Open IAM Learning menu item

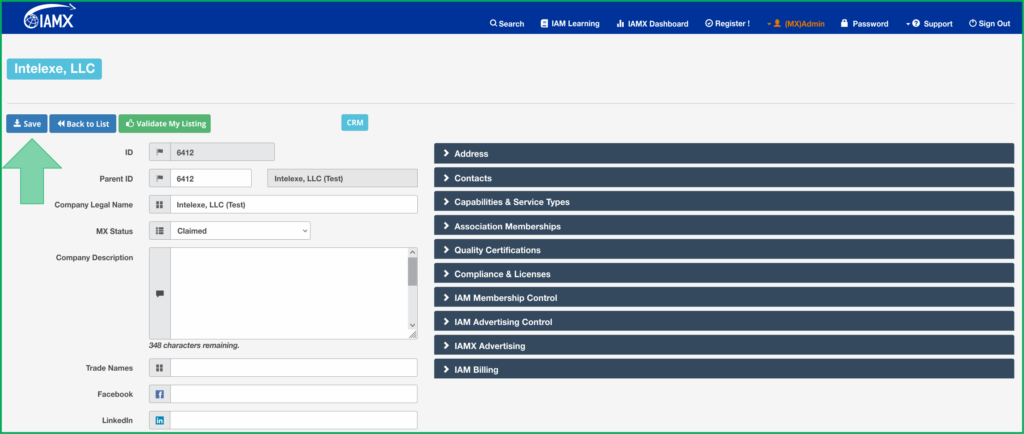point(569,23)
